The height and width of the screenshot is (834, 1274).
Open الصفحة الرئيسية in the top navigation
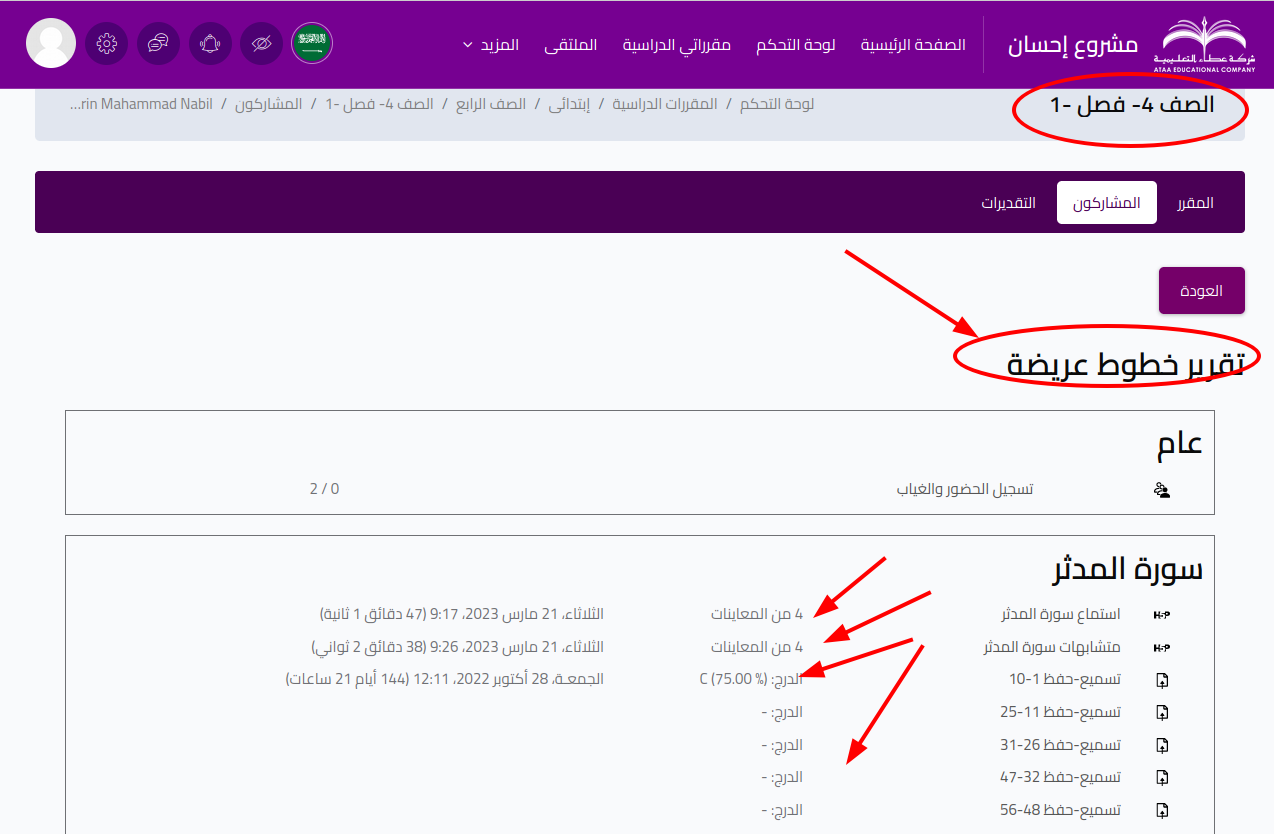tap(913, 45)
